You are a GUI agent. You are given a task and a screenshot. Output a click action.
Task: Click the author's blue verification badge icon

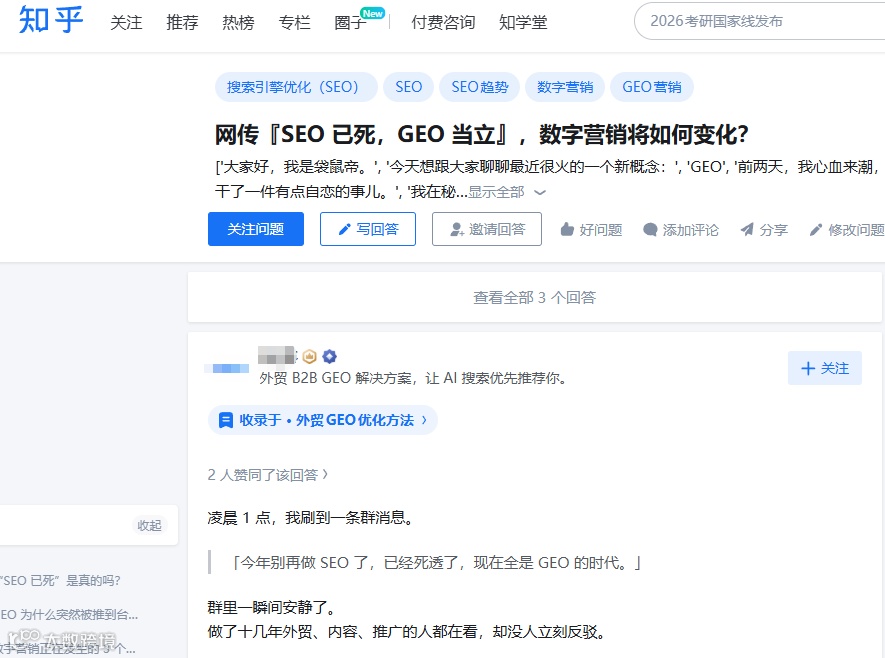pos(330,357)
